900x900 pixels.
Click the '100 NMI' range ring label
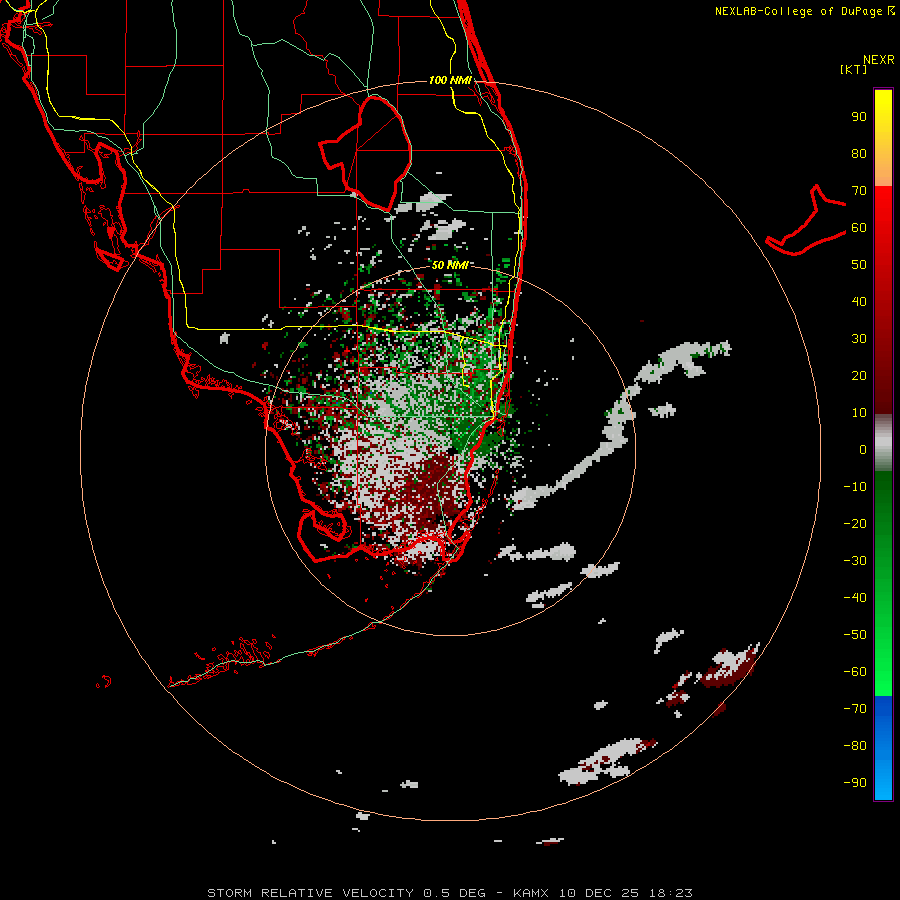451,80
